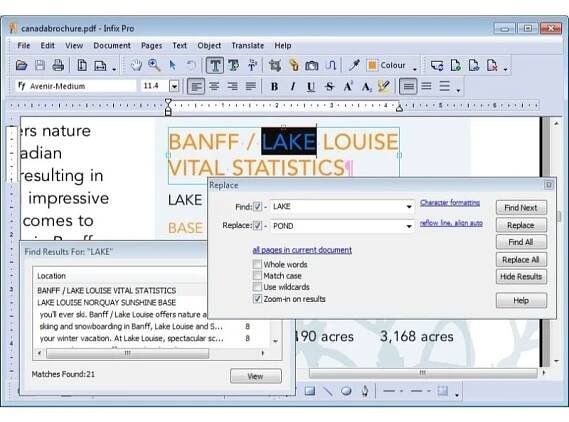569x422 pixels.
Task: Toggle the Find field checkbox
Action: pyautogui.click(x=257, y=207)
